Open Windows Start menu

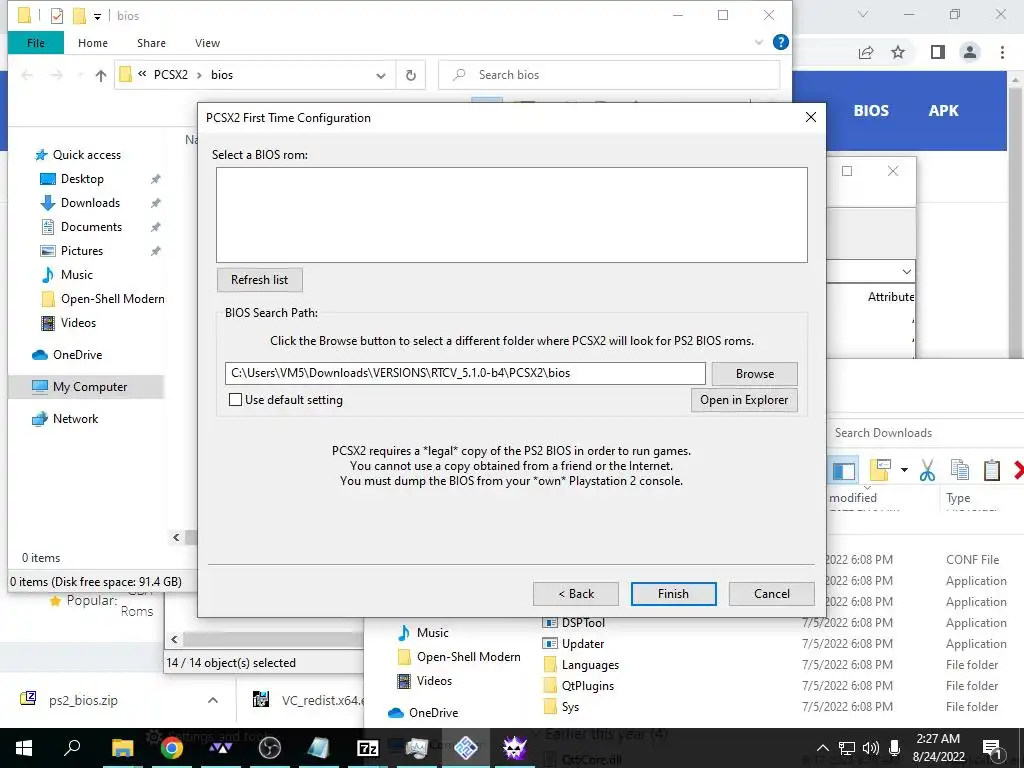click(x=24, y=748)
